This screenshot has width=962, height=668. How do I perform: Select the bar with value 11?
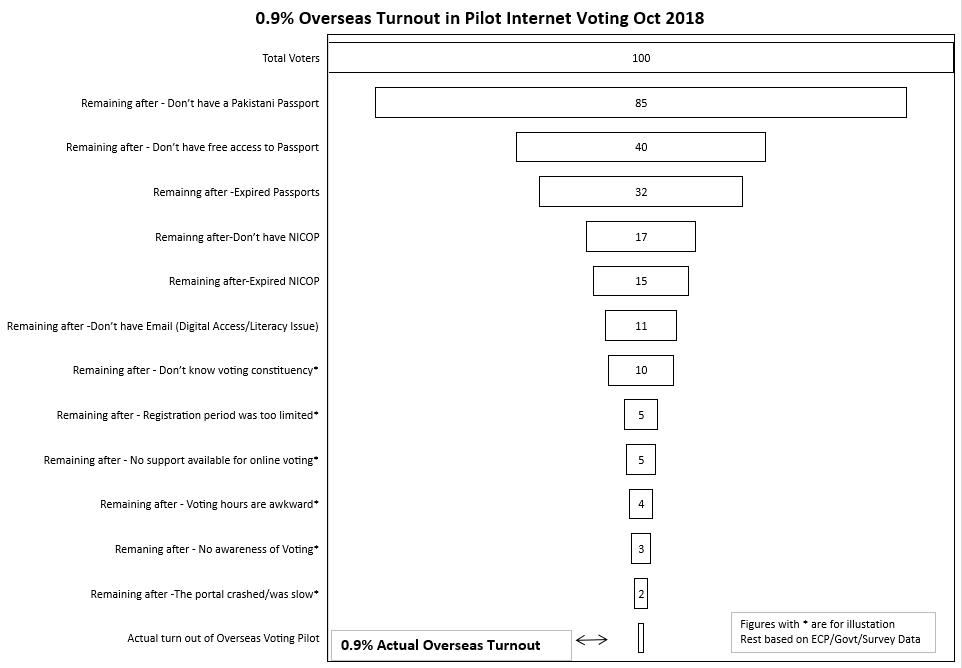[x=641, y=326]
